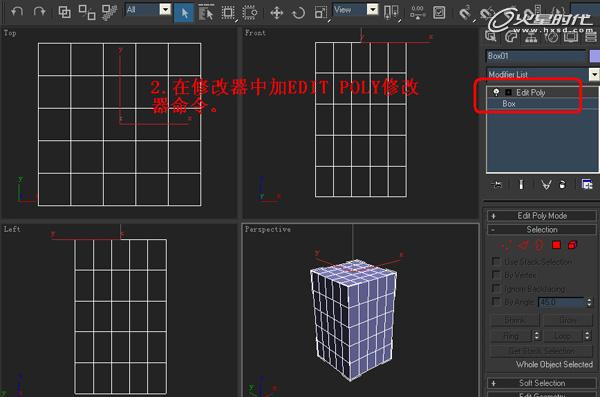Click the Loop button
600x397 pixels.
(x=562, y=336)
